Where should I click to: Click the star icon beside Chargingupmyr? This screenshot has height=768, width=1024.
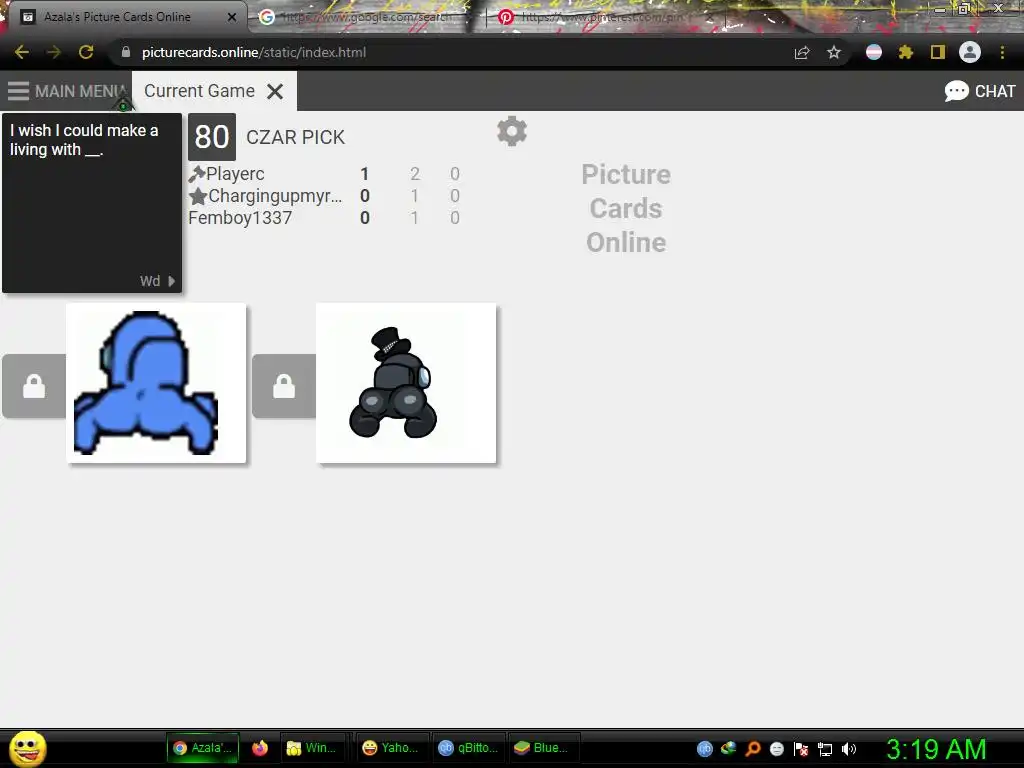[198, 196]
